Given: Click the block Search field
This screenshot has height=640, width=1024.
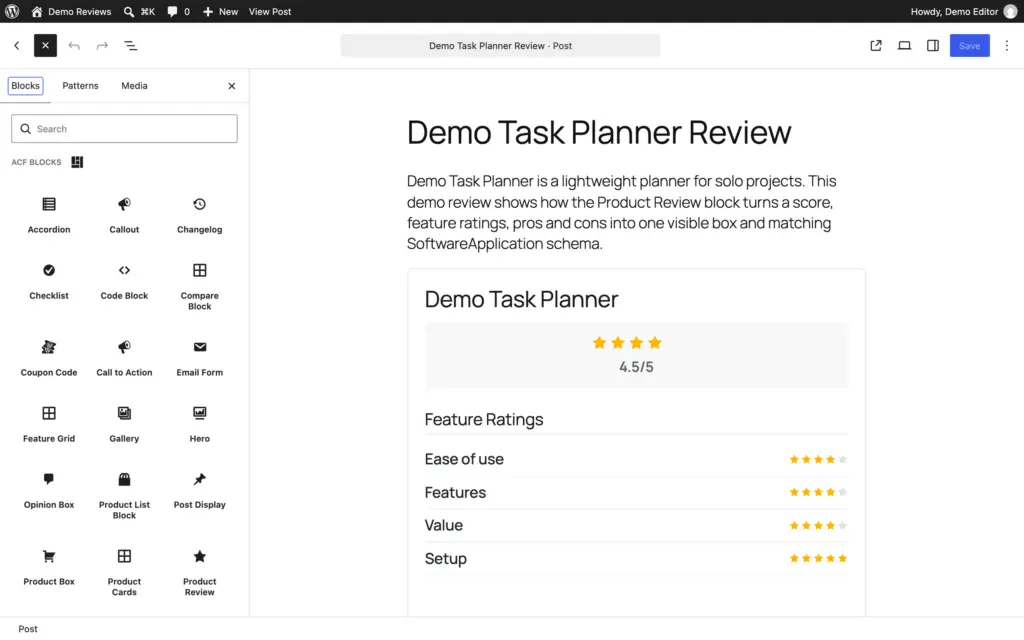Looking at the screenshot, I should point(124,129).
